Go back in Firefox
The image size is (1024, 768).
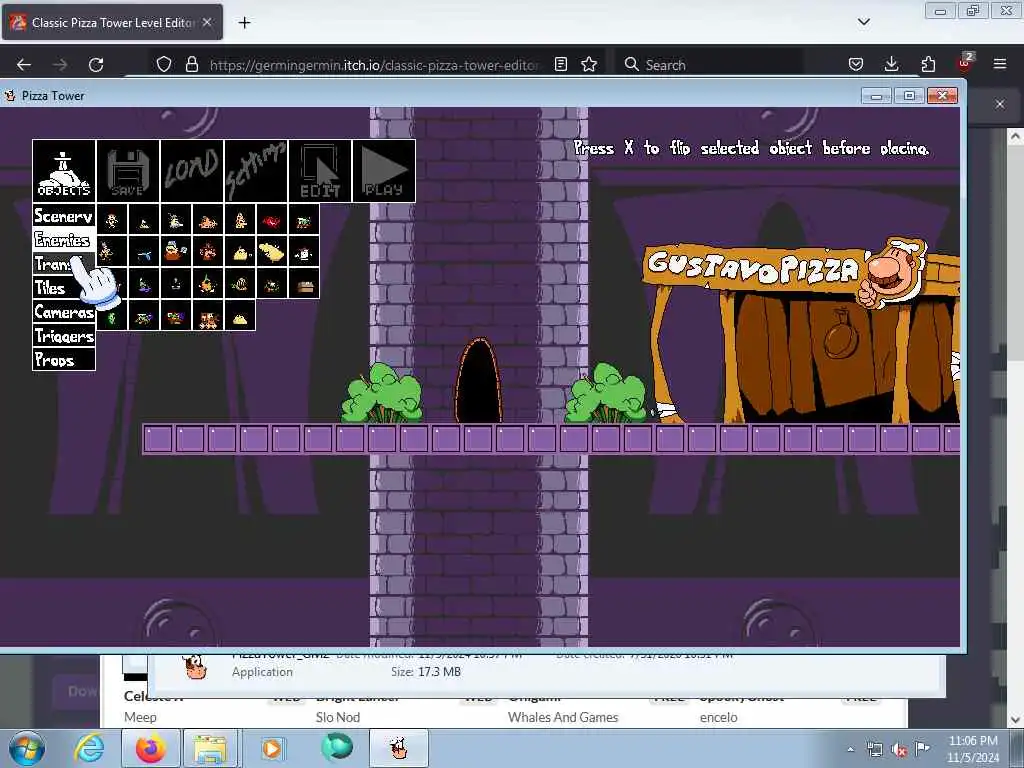(24, 64)
